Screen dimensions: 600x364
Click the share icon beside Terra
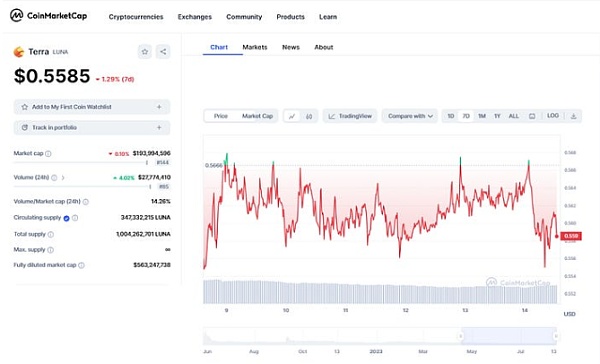163,52
